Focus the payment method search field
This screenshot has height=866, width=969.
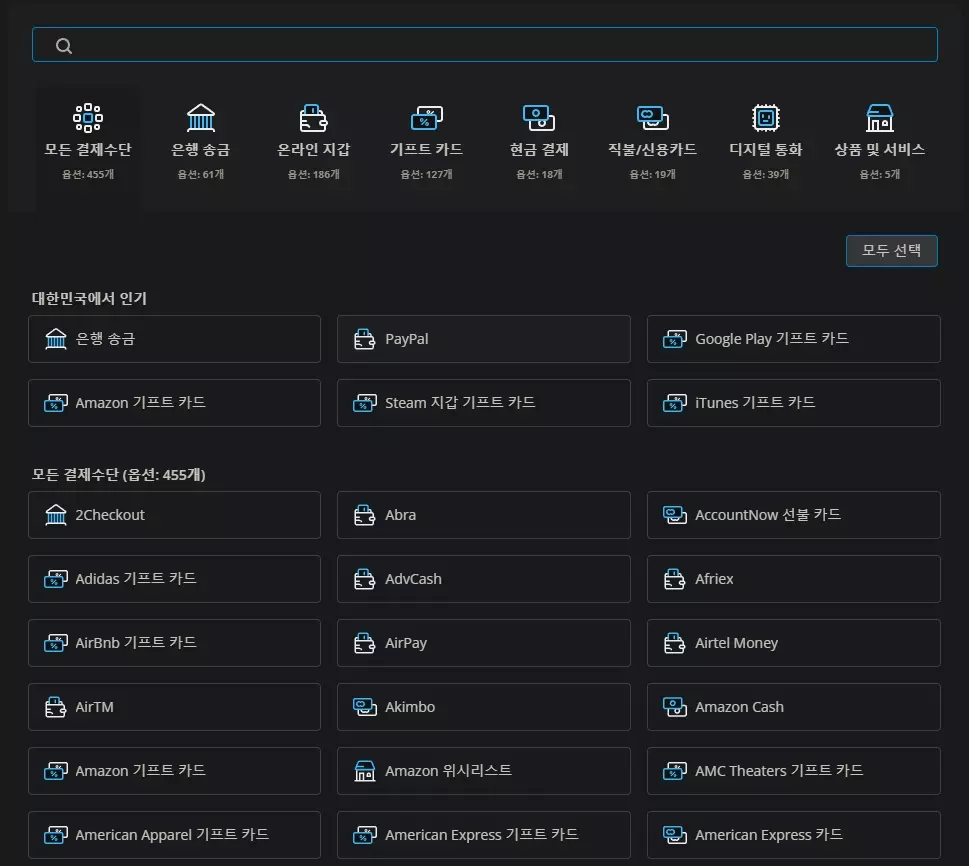tap(484, 45)
